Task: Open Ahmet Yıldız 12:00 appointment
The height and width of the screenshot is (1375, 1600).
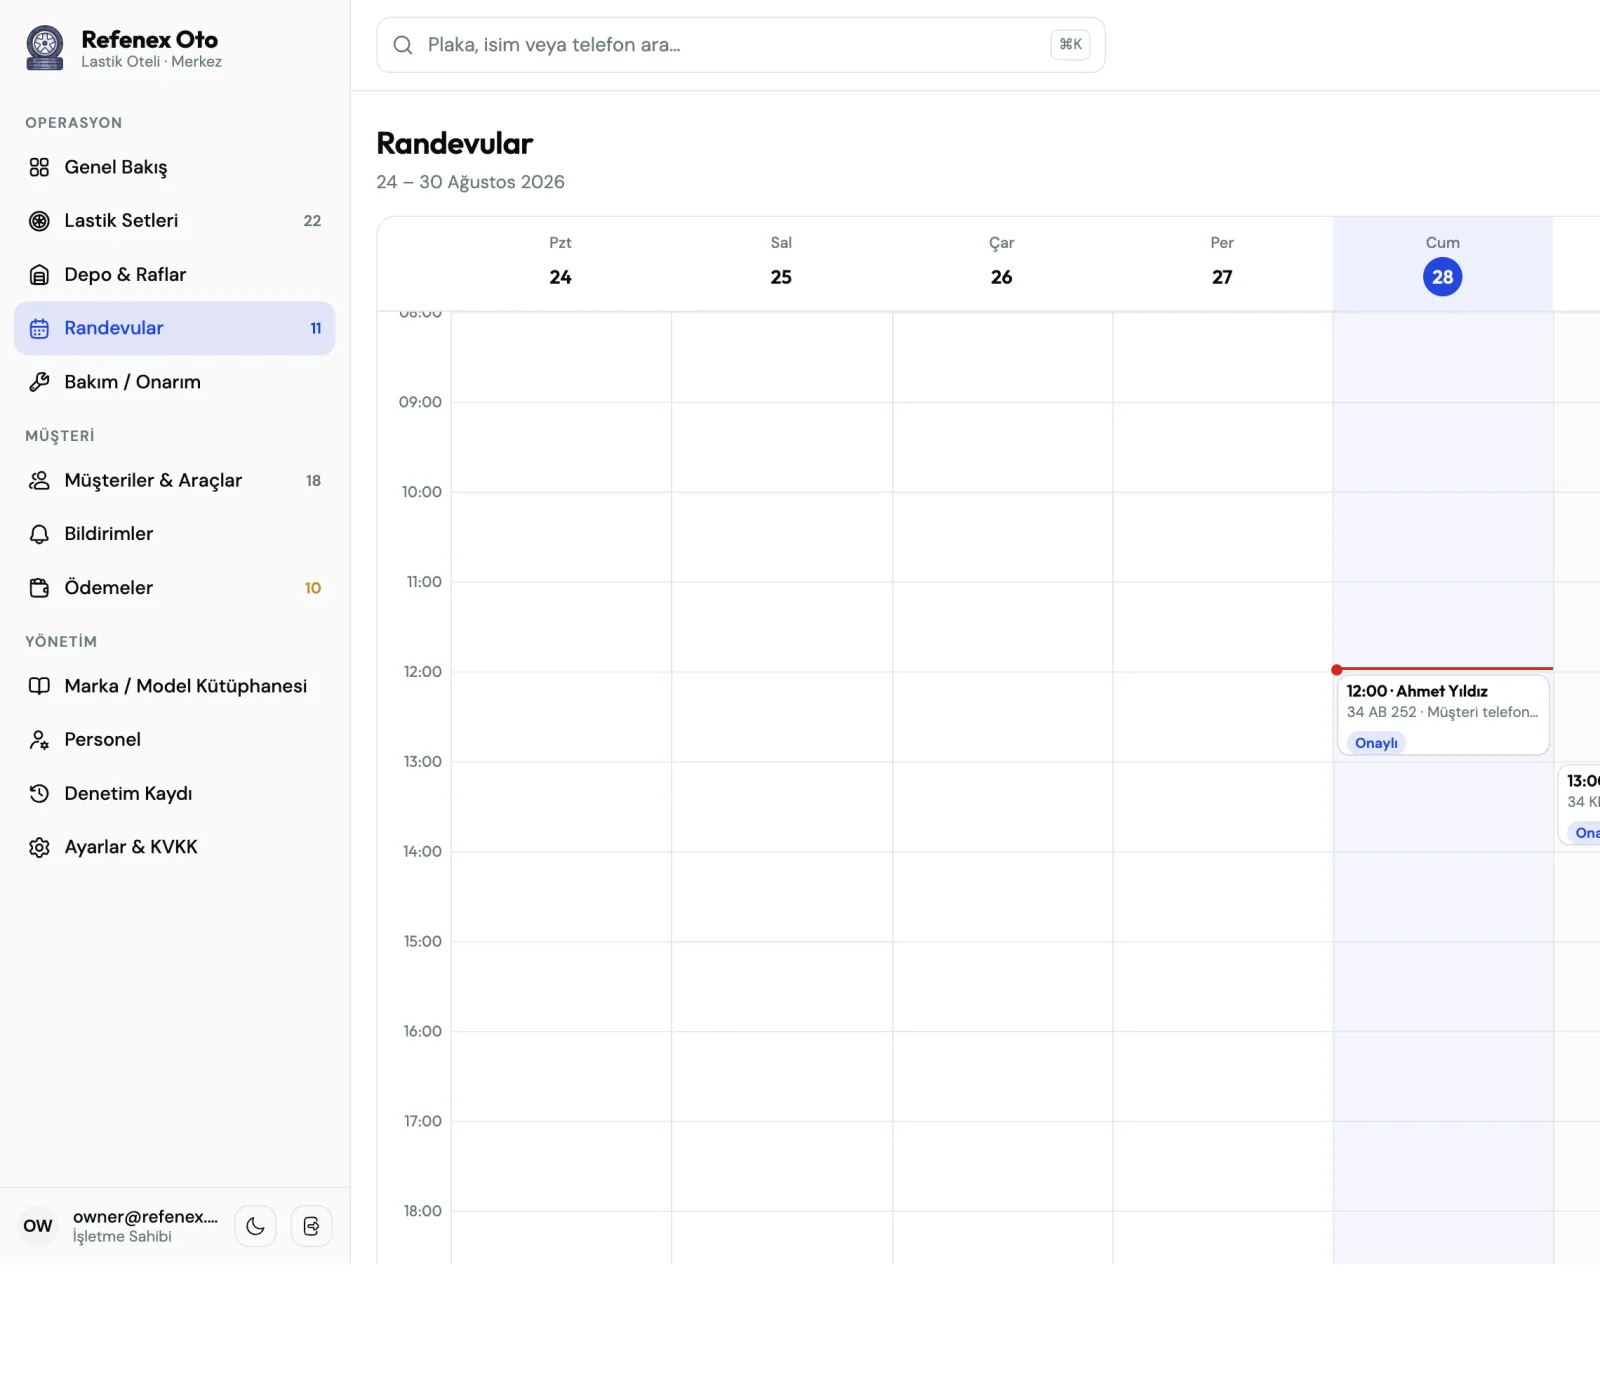Action: [1443, 715]
